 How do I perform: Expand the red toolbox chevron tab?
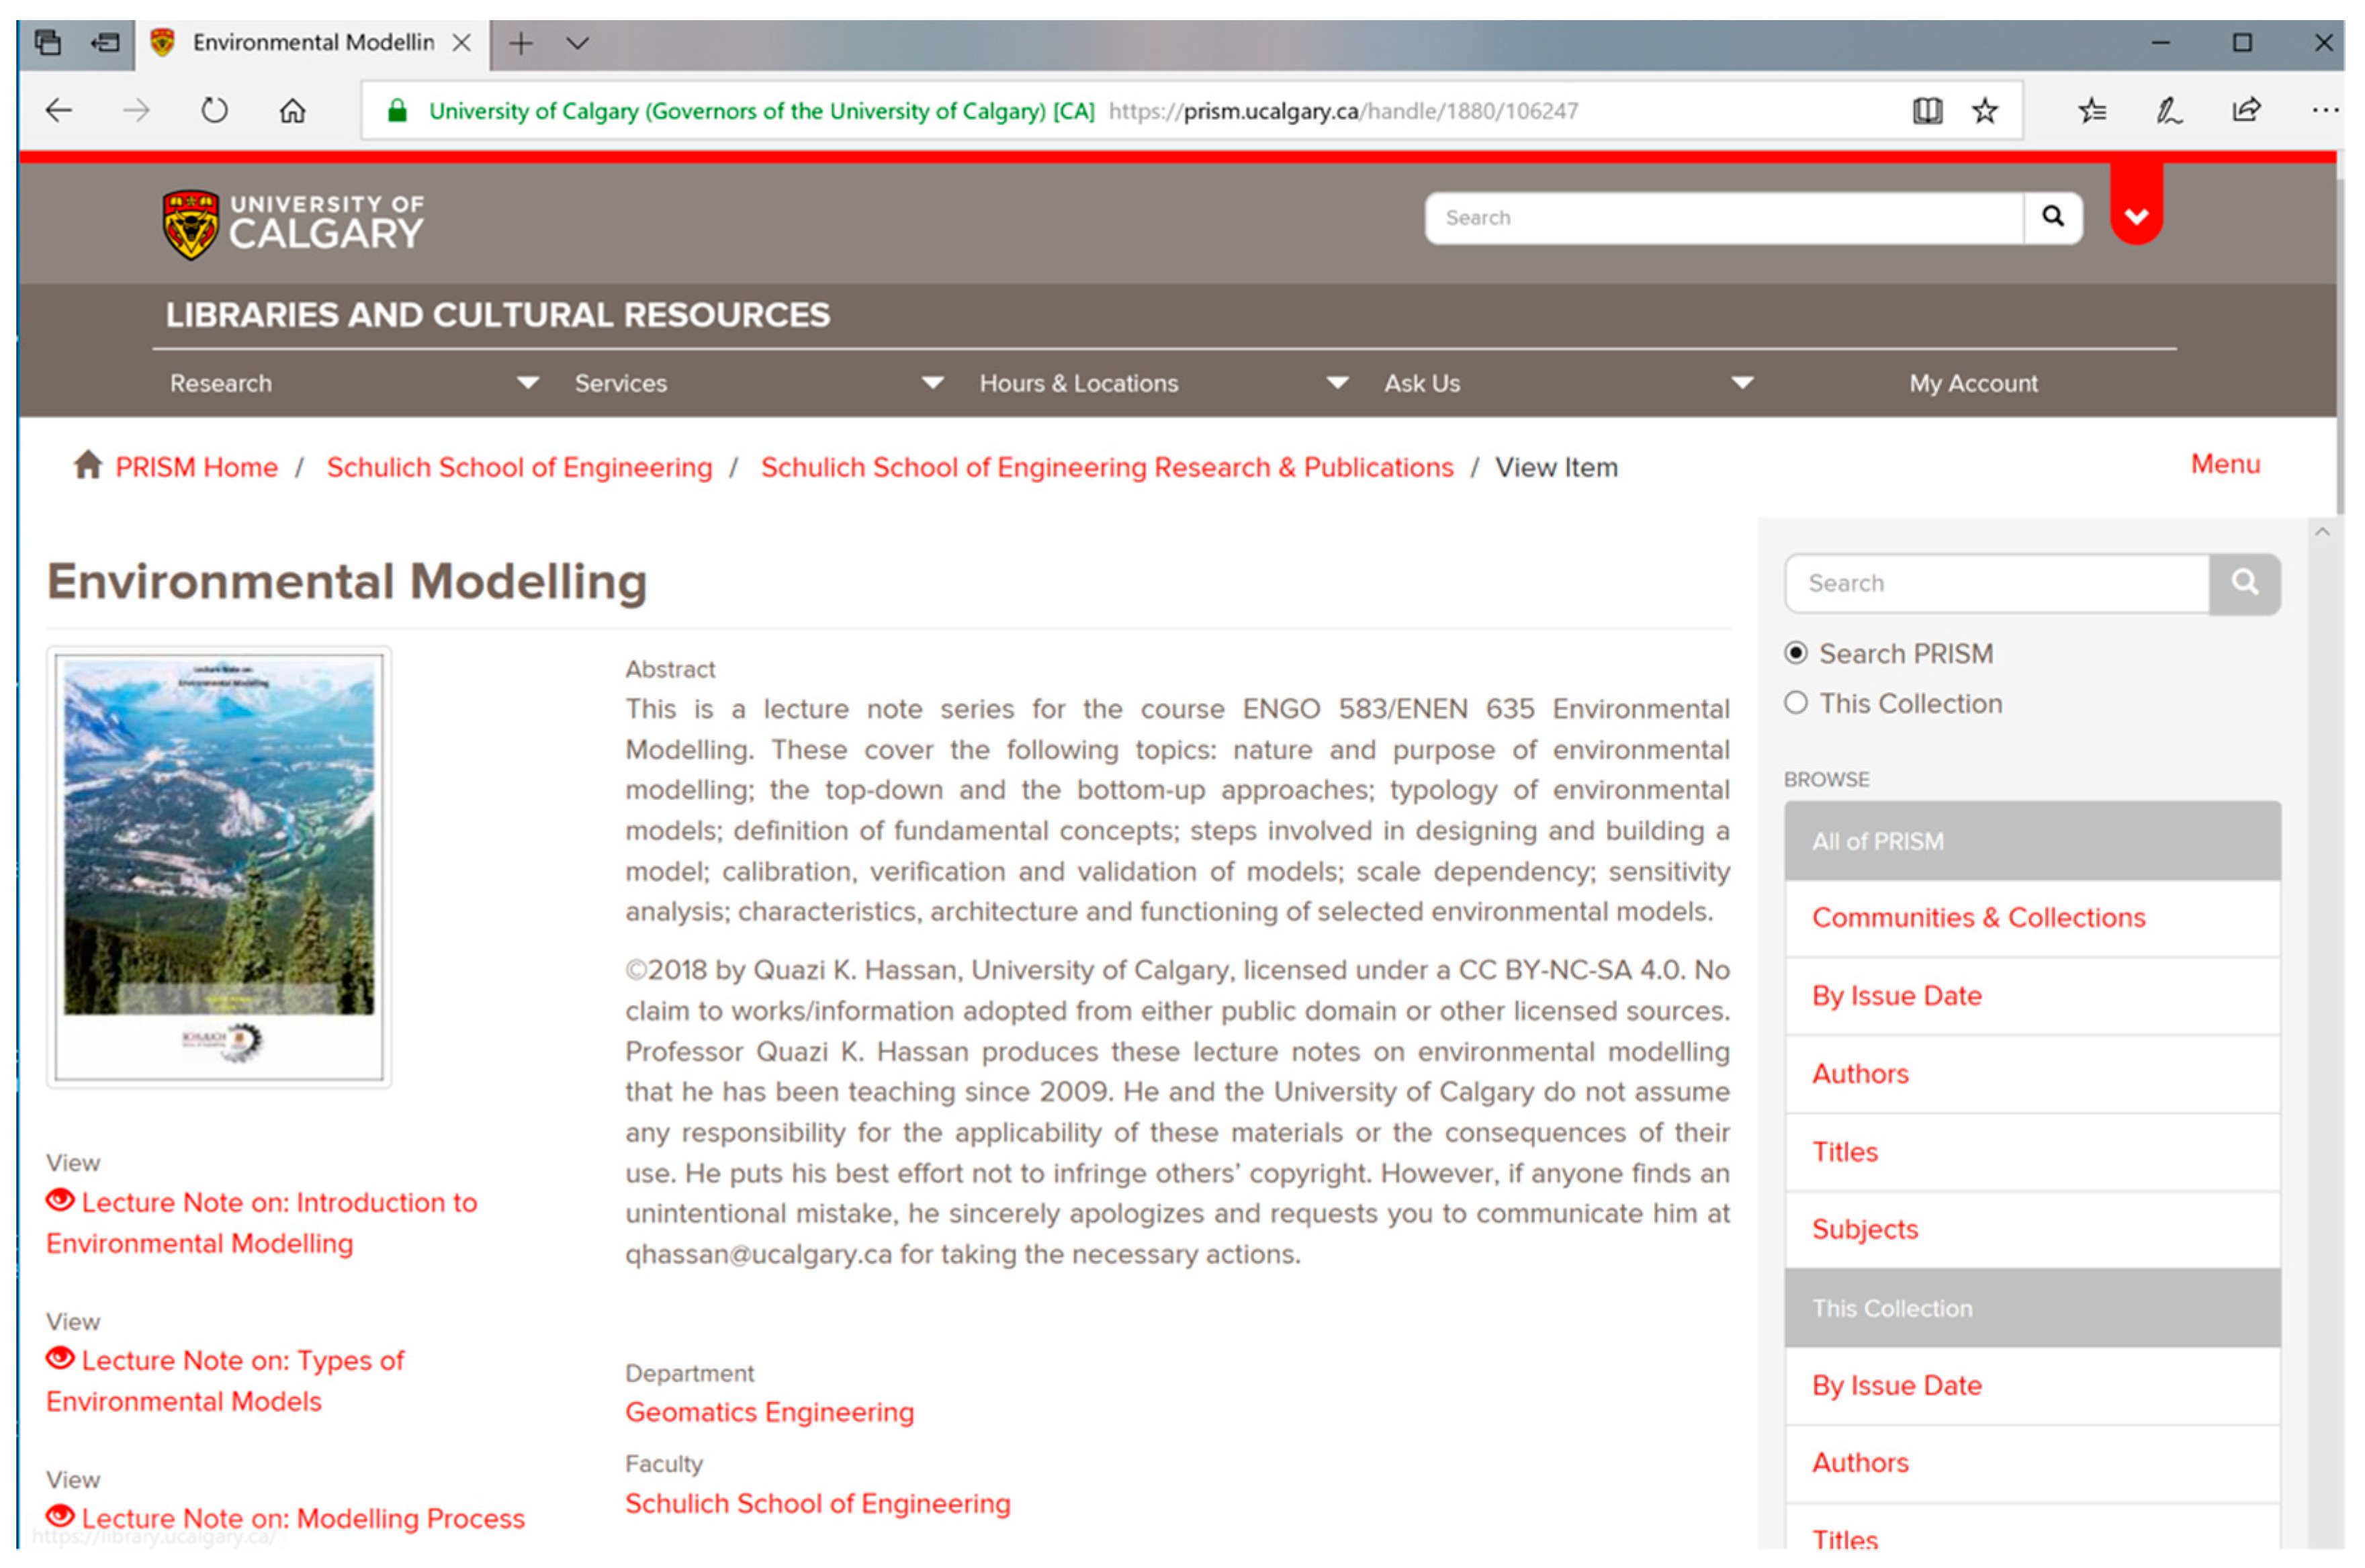tap(2136, 205)
